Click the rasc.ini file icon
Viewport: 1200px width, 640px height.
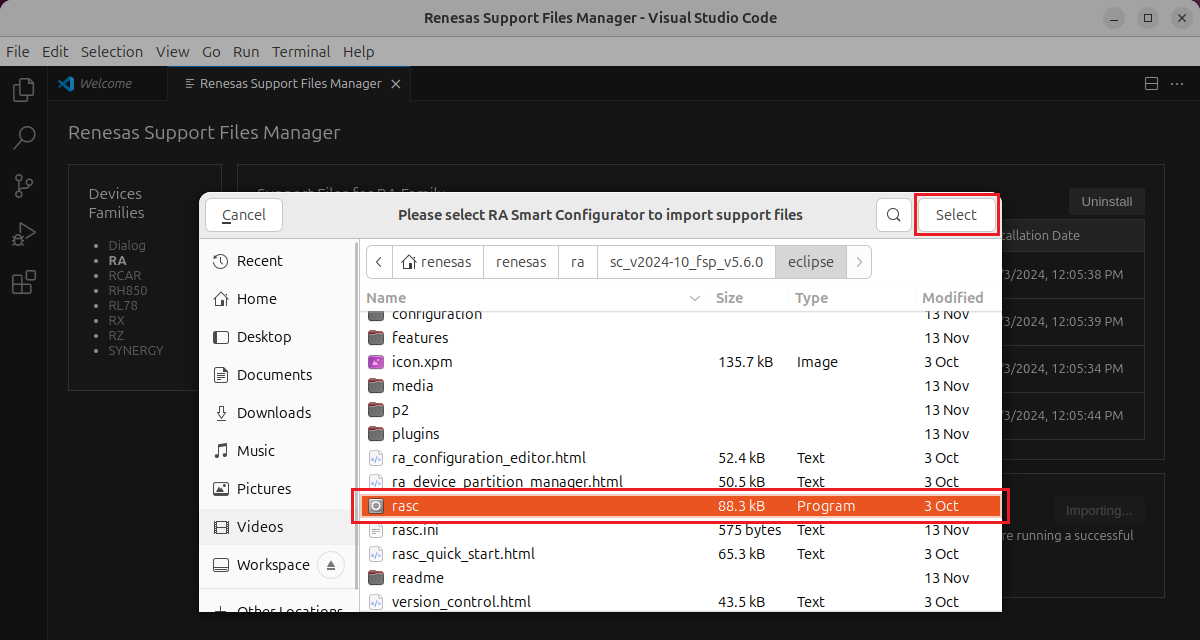tap(376, 530)
